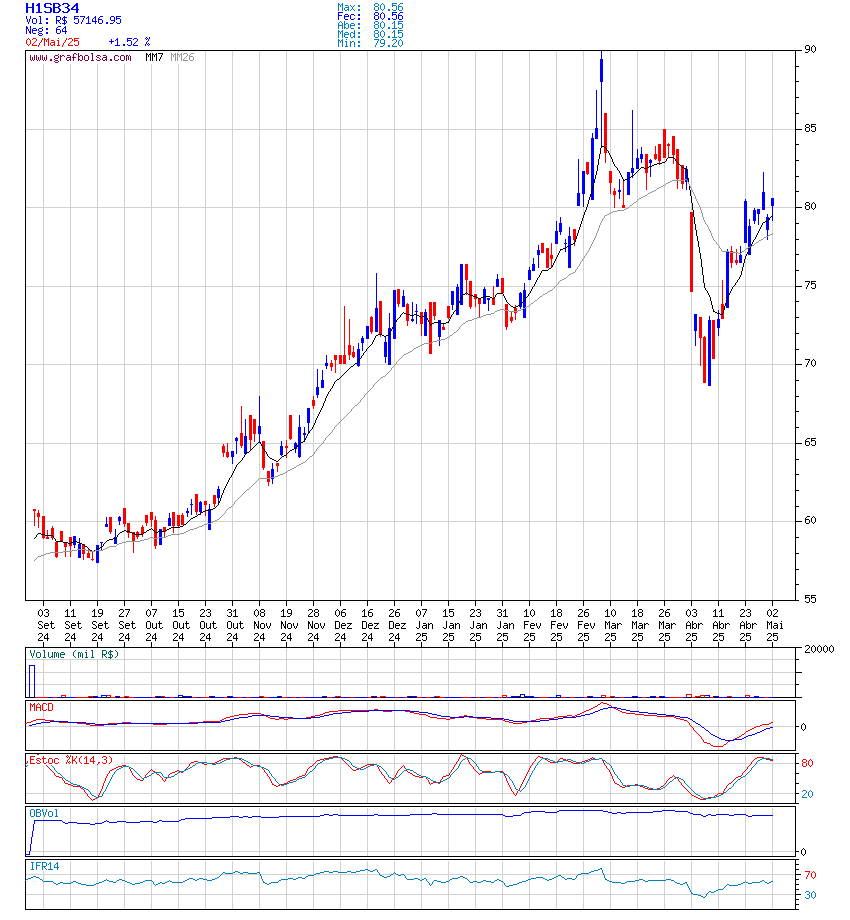Click the IFR14 panel label
This screenshot has height=920, width=850.
44,867
